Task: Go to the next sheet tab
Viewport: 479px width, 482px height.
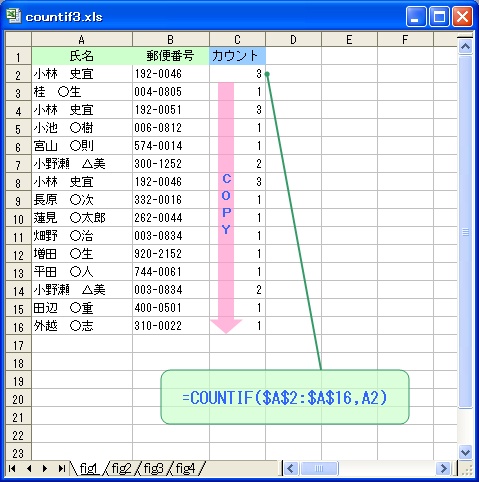Action: tap(45, 469)
